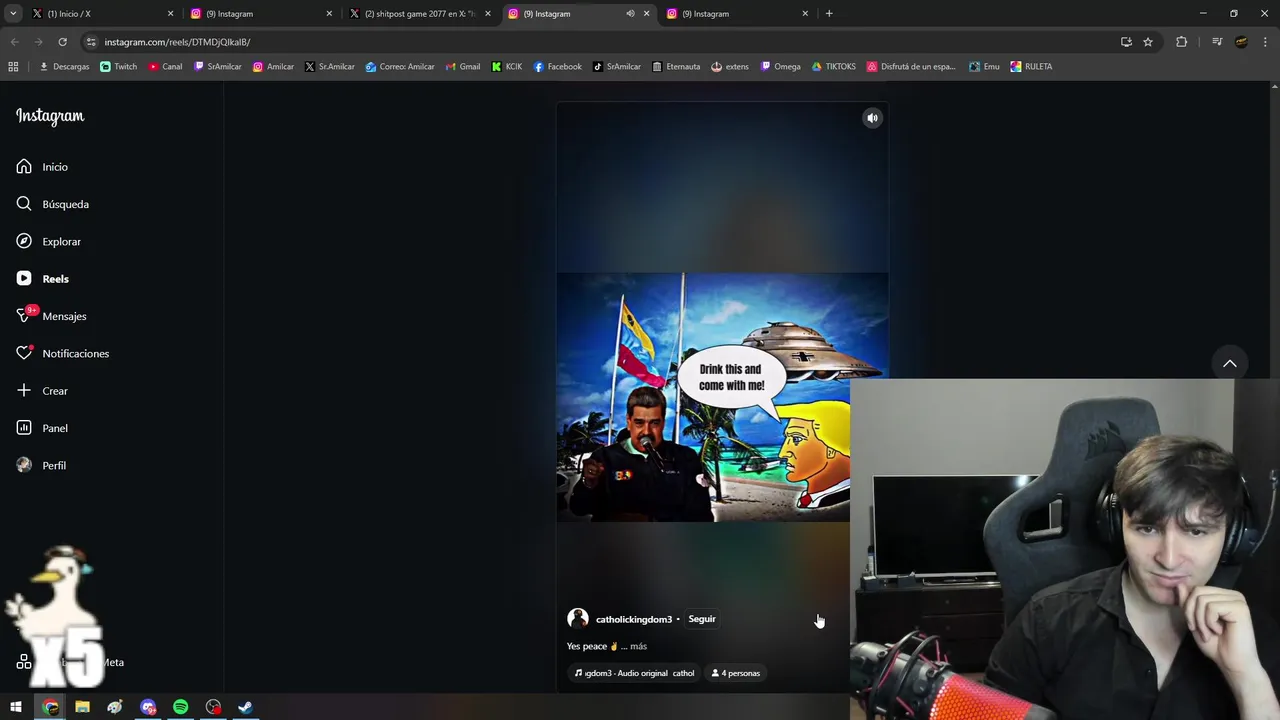Viewport: 1280px width, 720px height.
Task: Open RULETA bookmark
Action: coord(1031,67)
